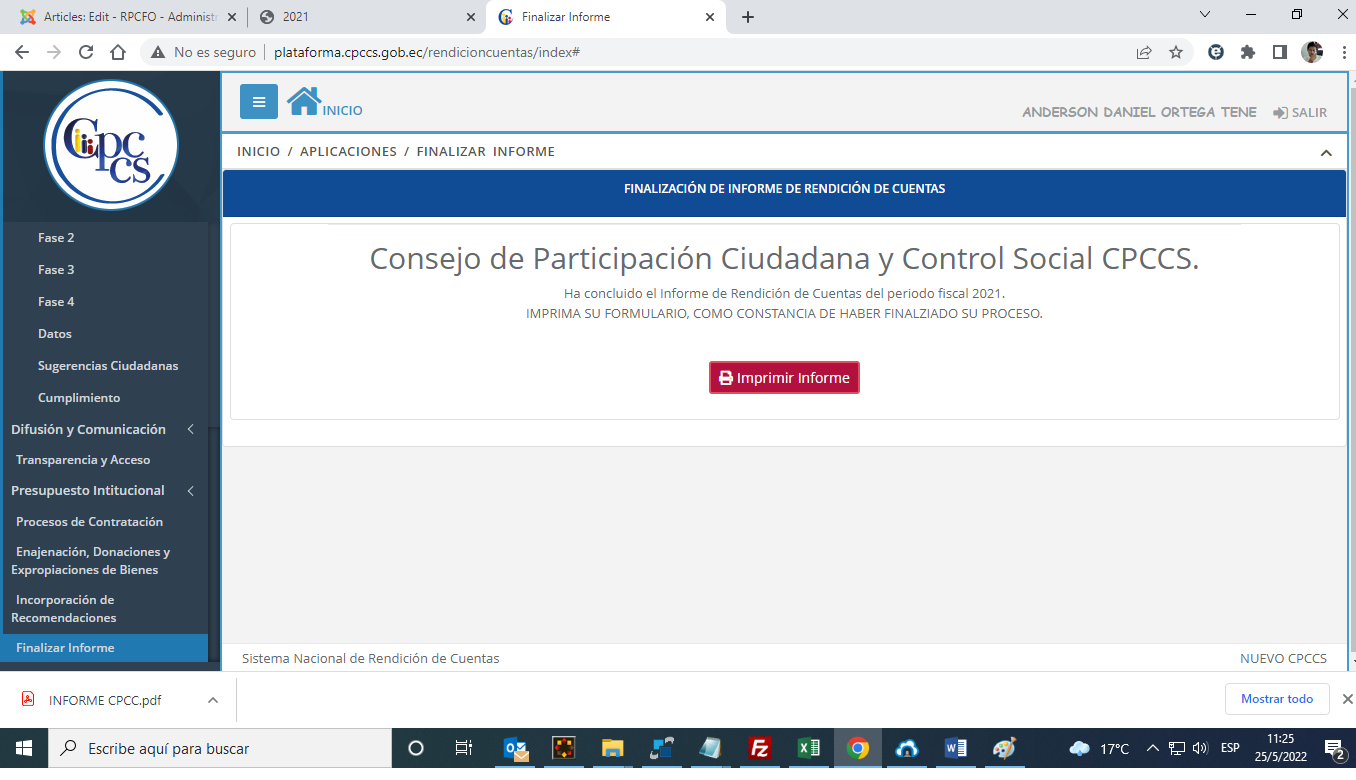Click the No es seguro warning
1356x780 pixels.
click(203, 52)
